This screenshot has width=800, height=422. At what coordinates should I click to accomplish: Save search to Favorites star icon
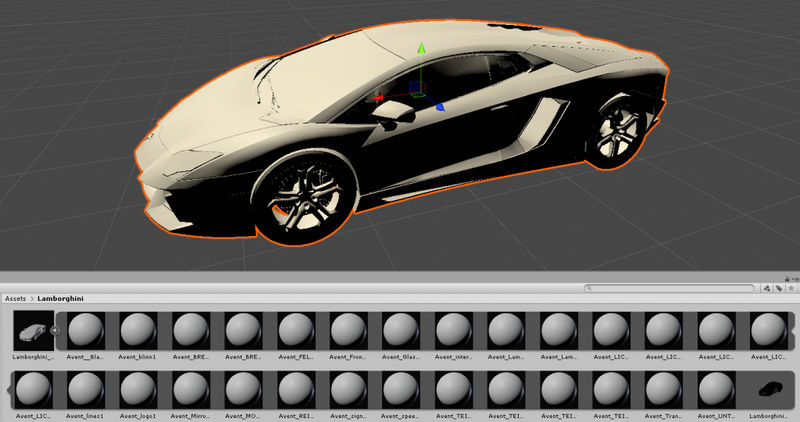[791, 288]
